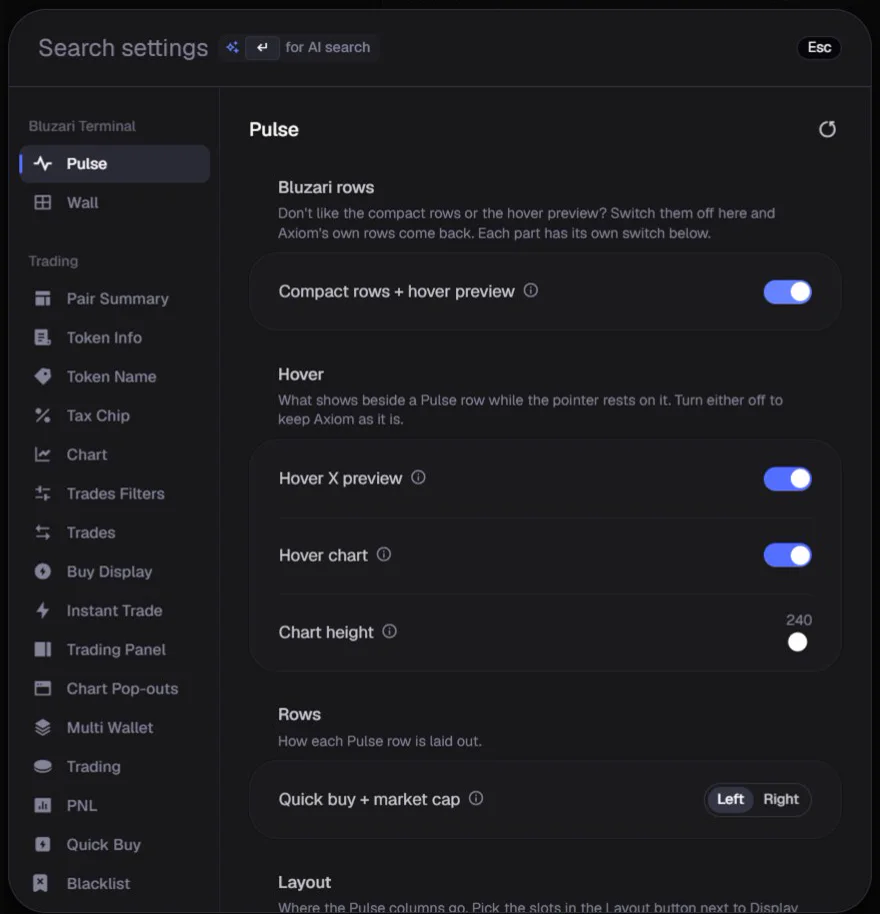This screenshot has width=880, height=914.
Task: Select Chart Pop-outs in the sidebar
Action: [115, 688]
